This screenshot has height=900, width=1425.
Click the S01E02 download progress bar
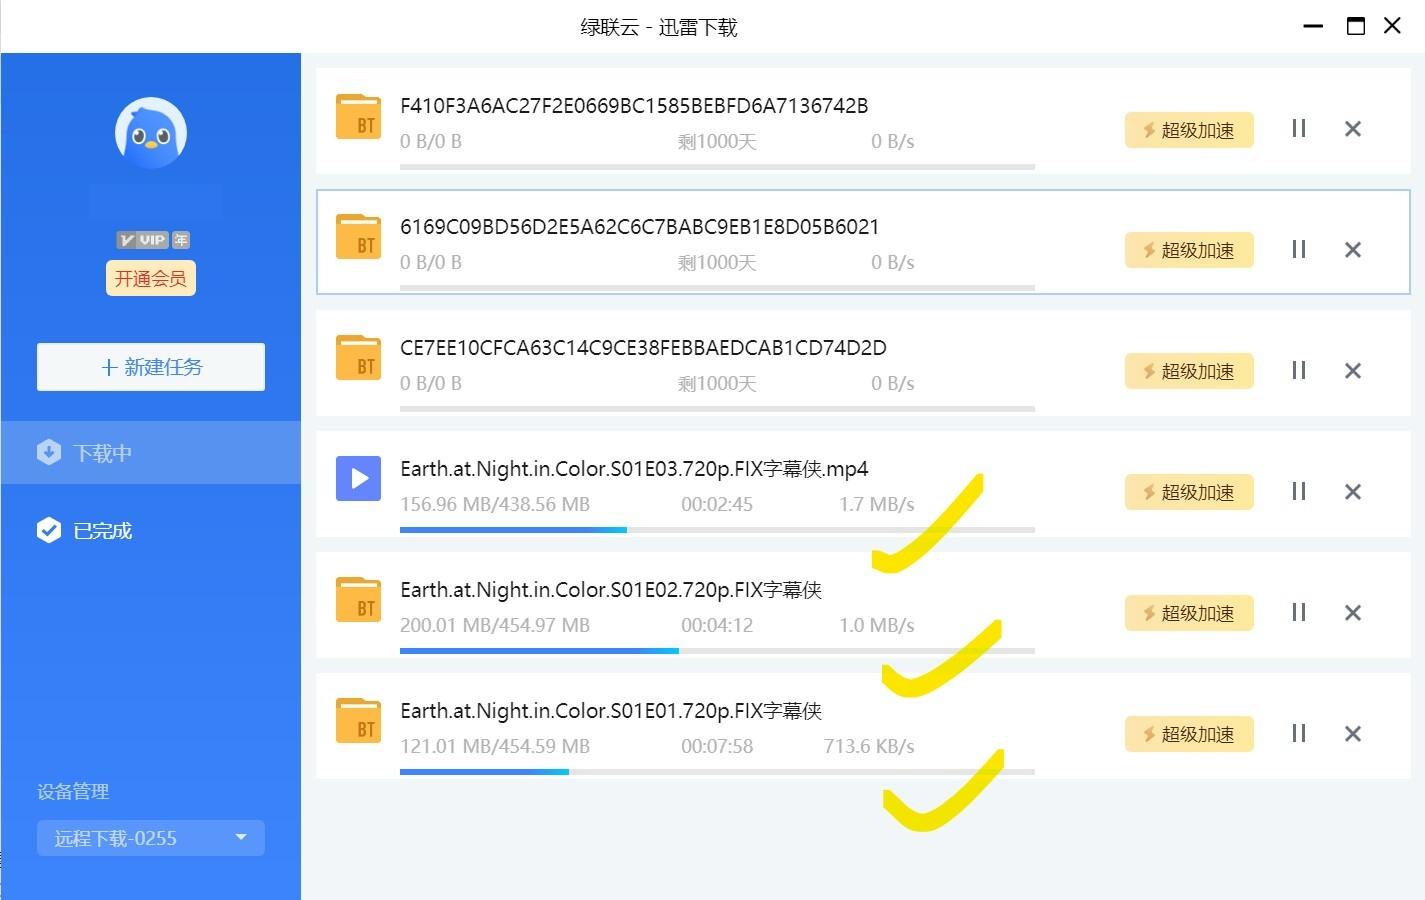(717, 651)
